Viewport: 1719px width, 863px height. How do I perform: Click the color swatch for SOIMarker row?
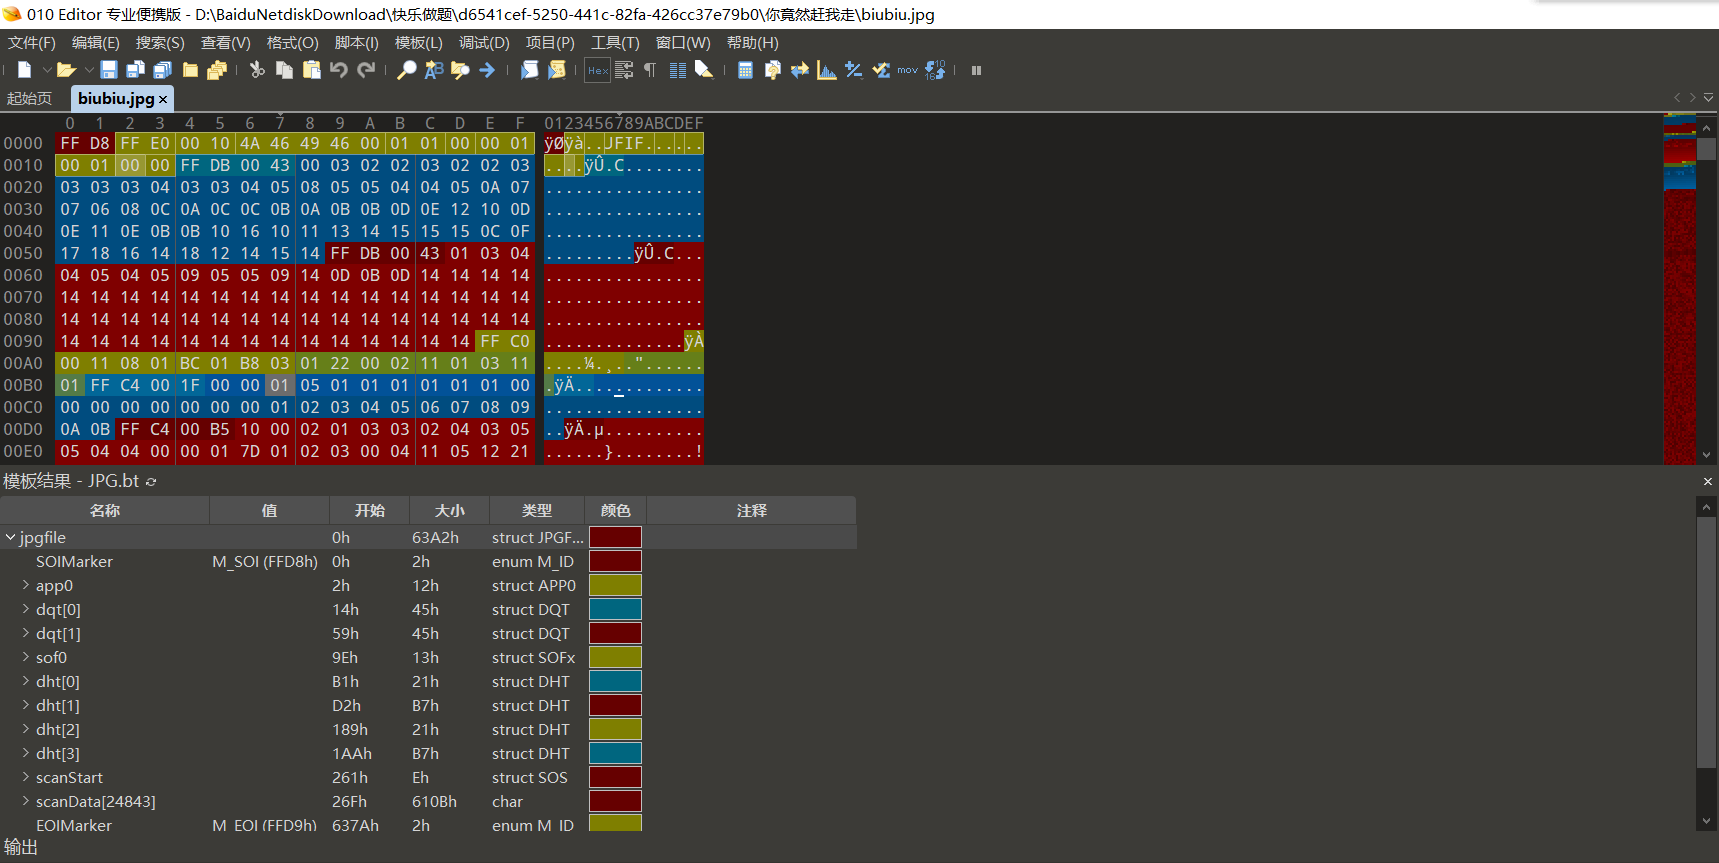pos(615,561)
